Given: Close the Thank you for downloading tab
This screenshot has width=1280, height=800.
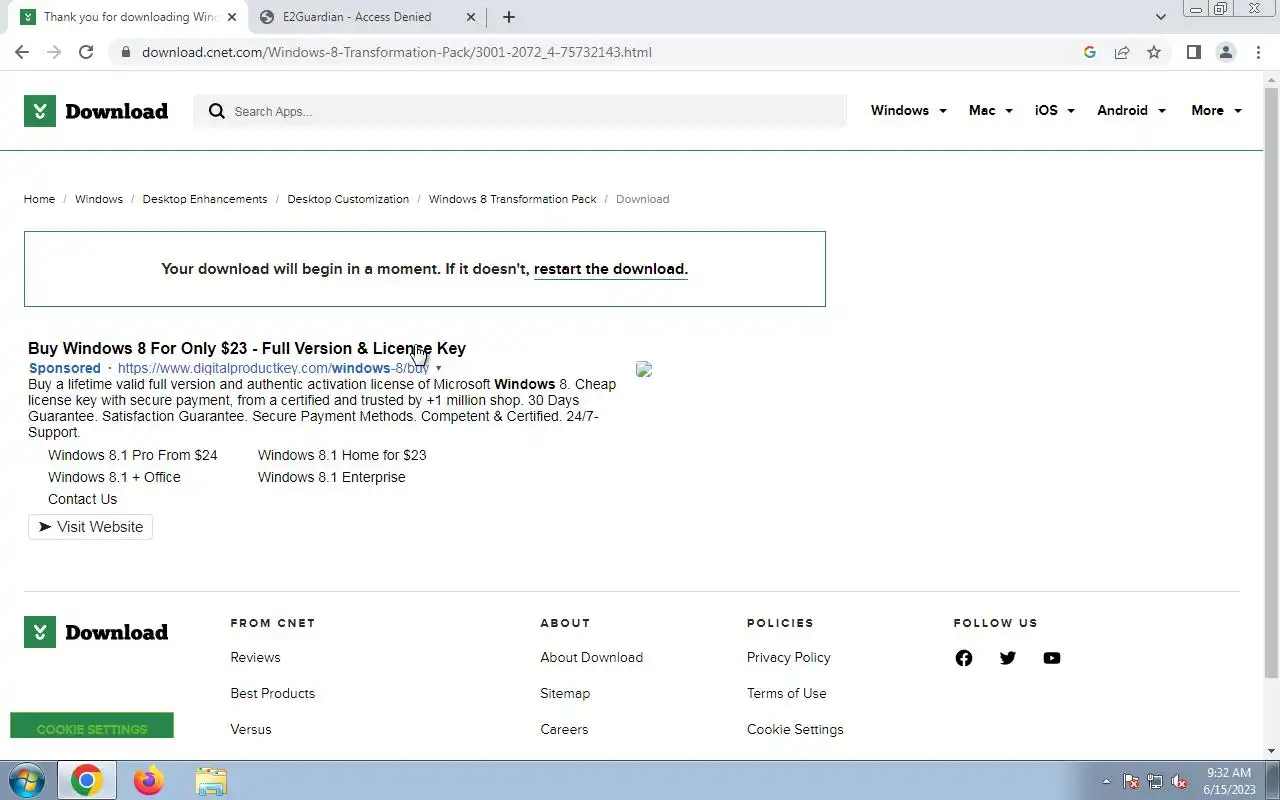Looking at the screenshot, I should [x=232, y=17].
